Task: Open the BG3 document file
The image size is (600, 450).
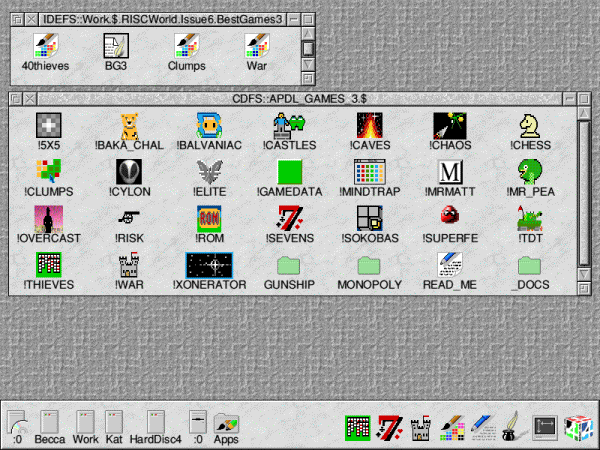Action: click(x=115, y=46)
